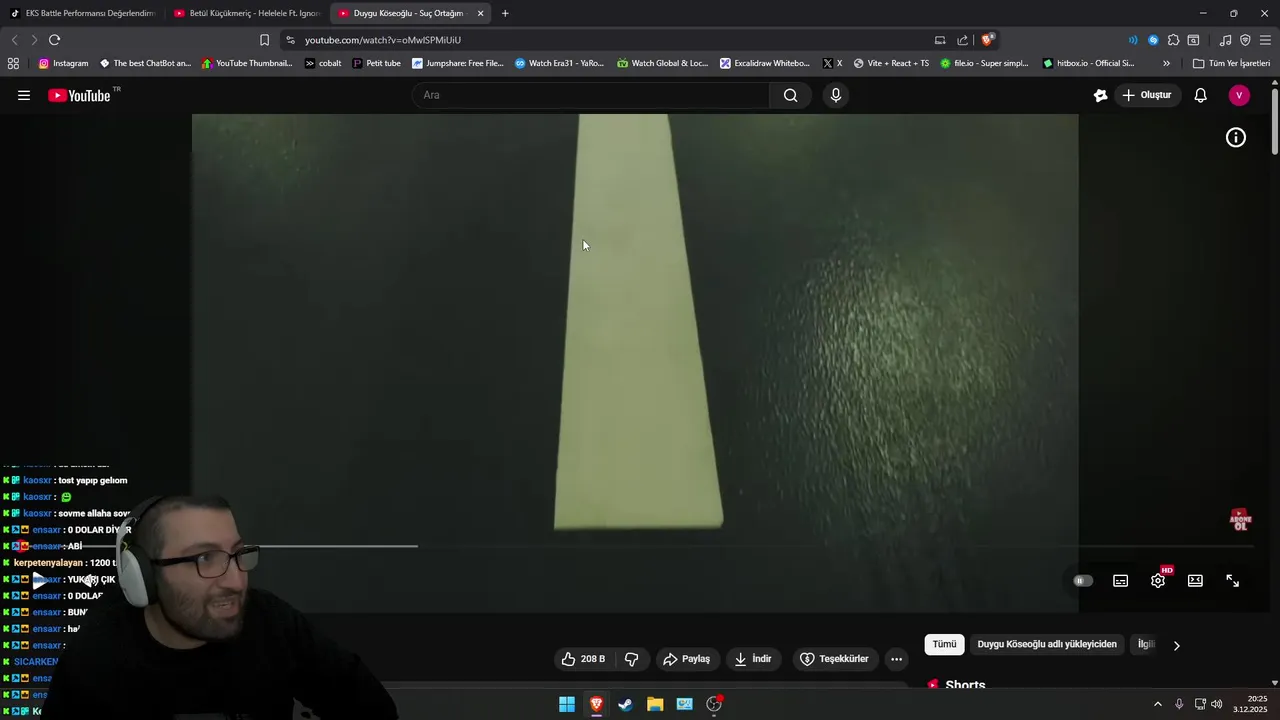
Task: Show the video info card icon
Action: pyautogui.click(x=1236, y=138)
